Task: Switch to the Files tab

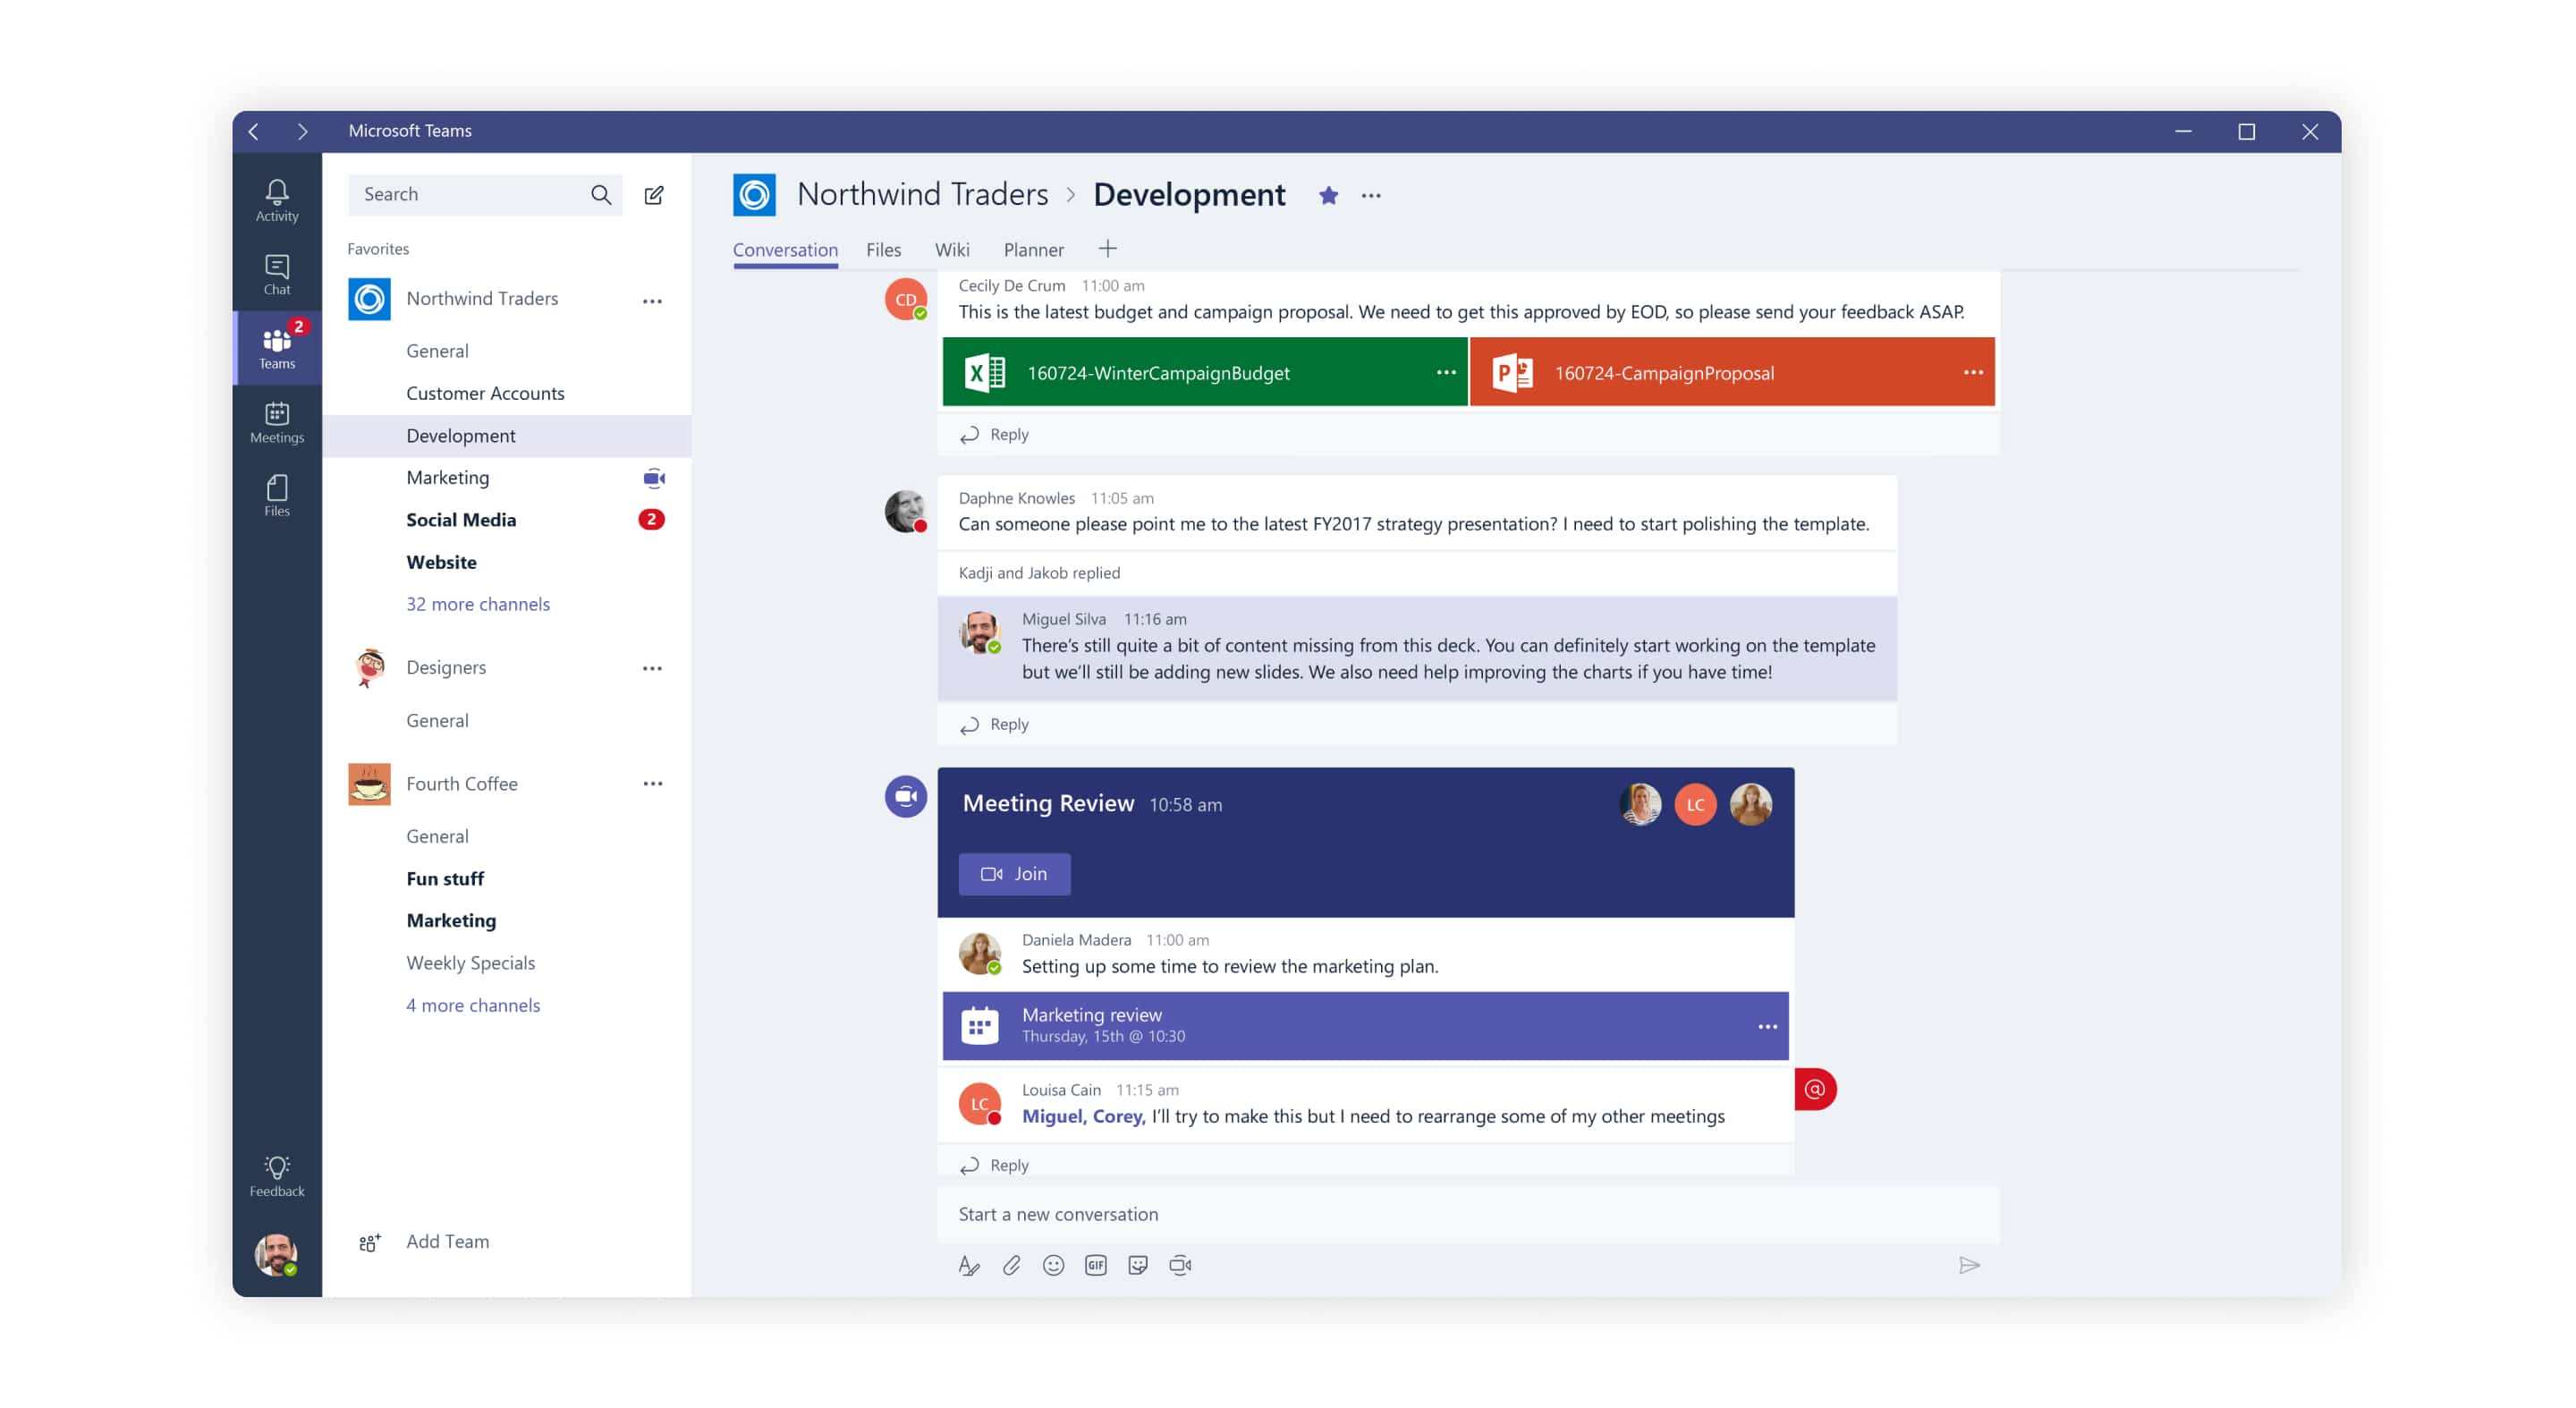Action: [x=884, y=248]
